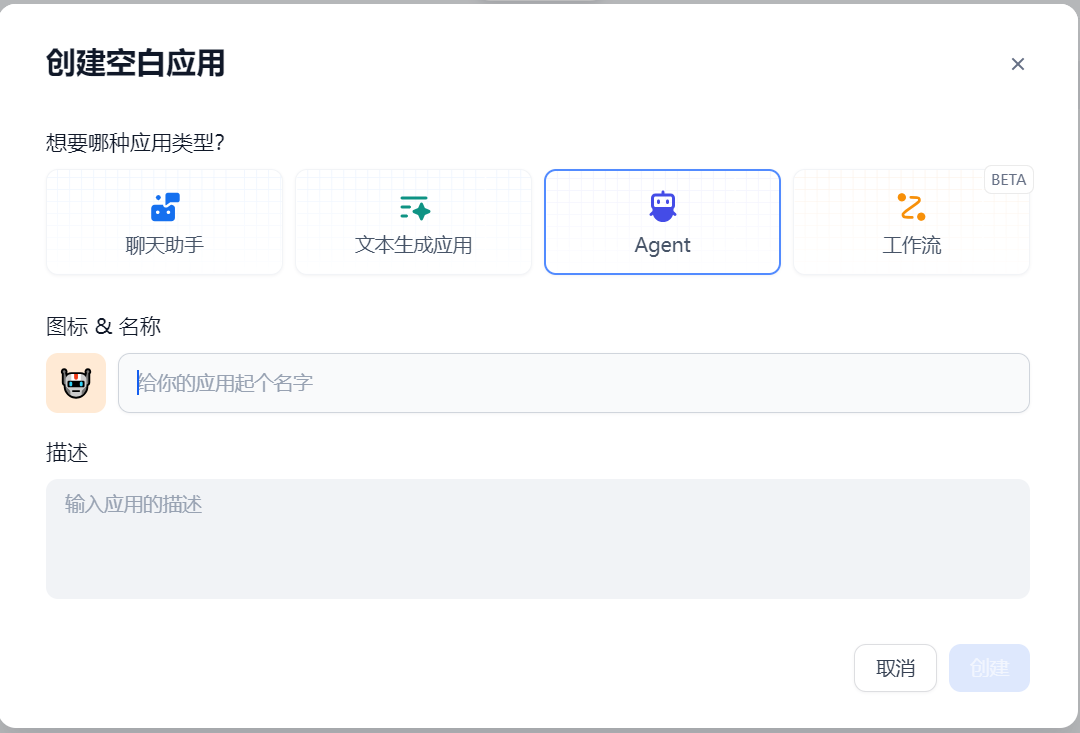Choose the 文本生成应用 type label

414,246
